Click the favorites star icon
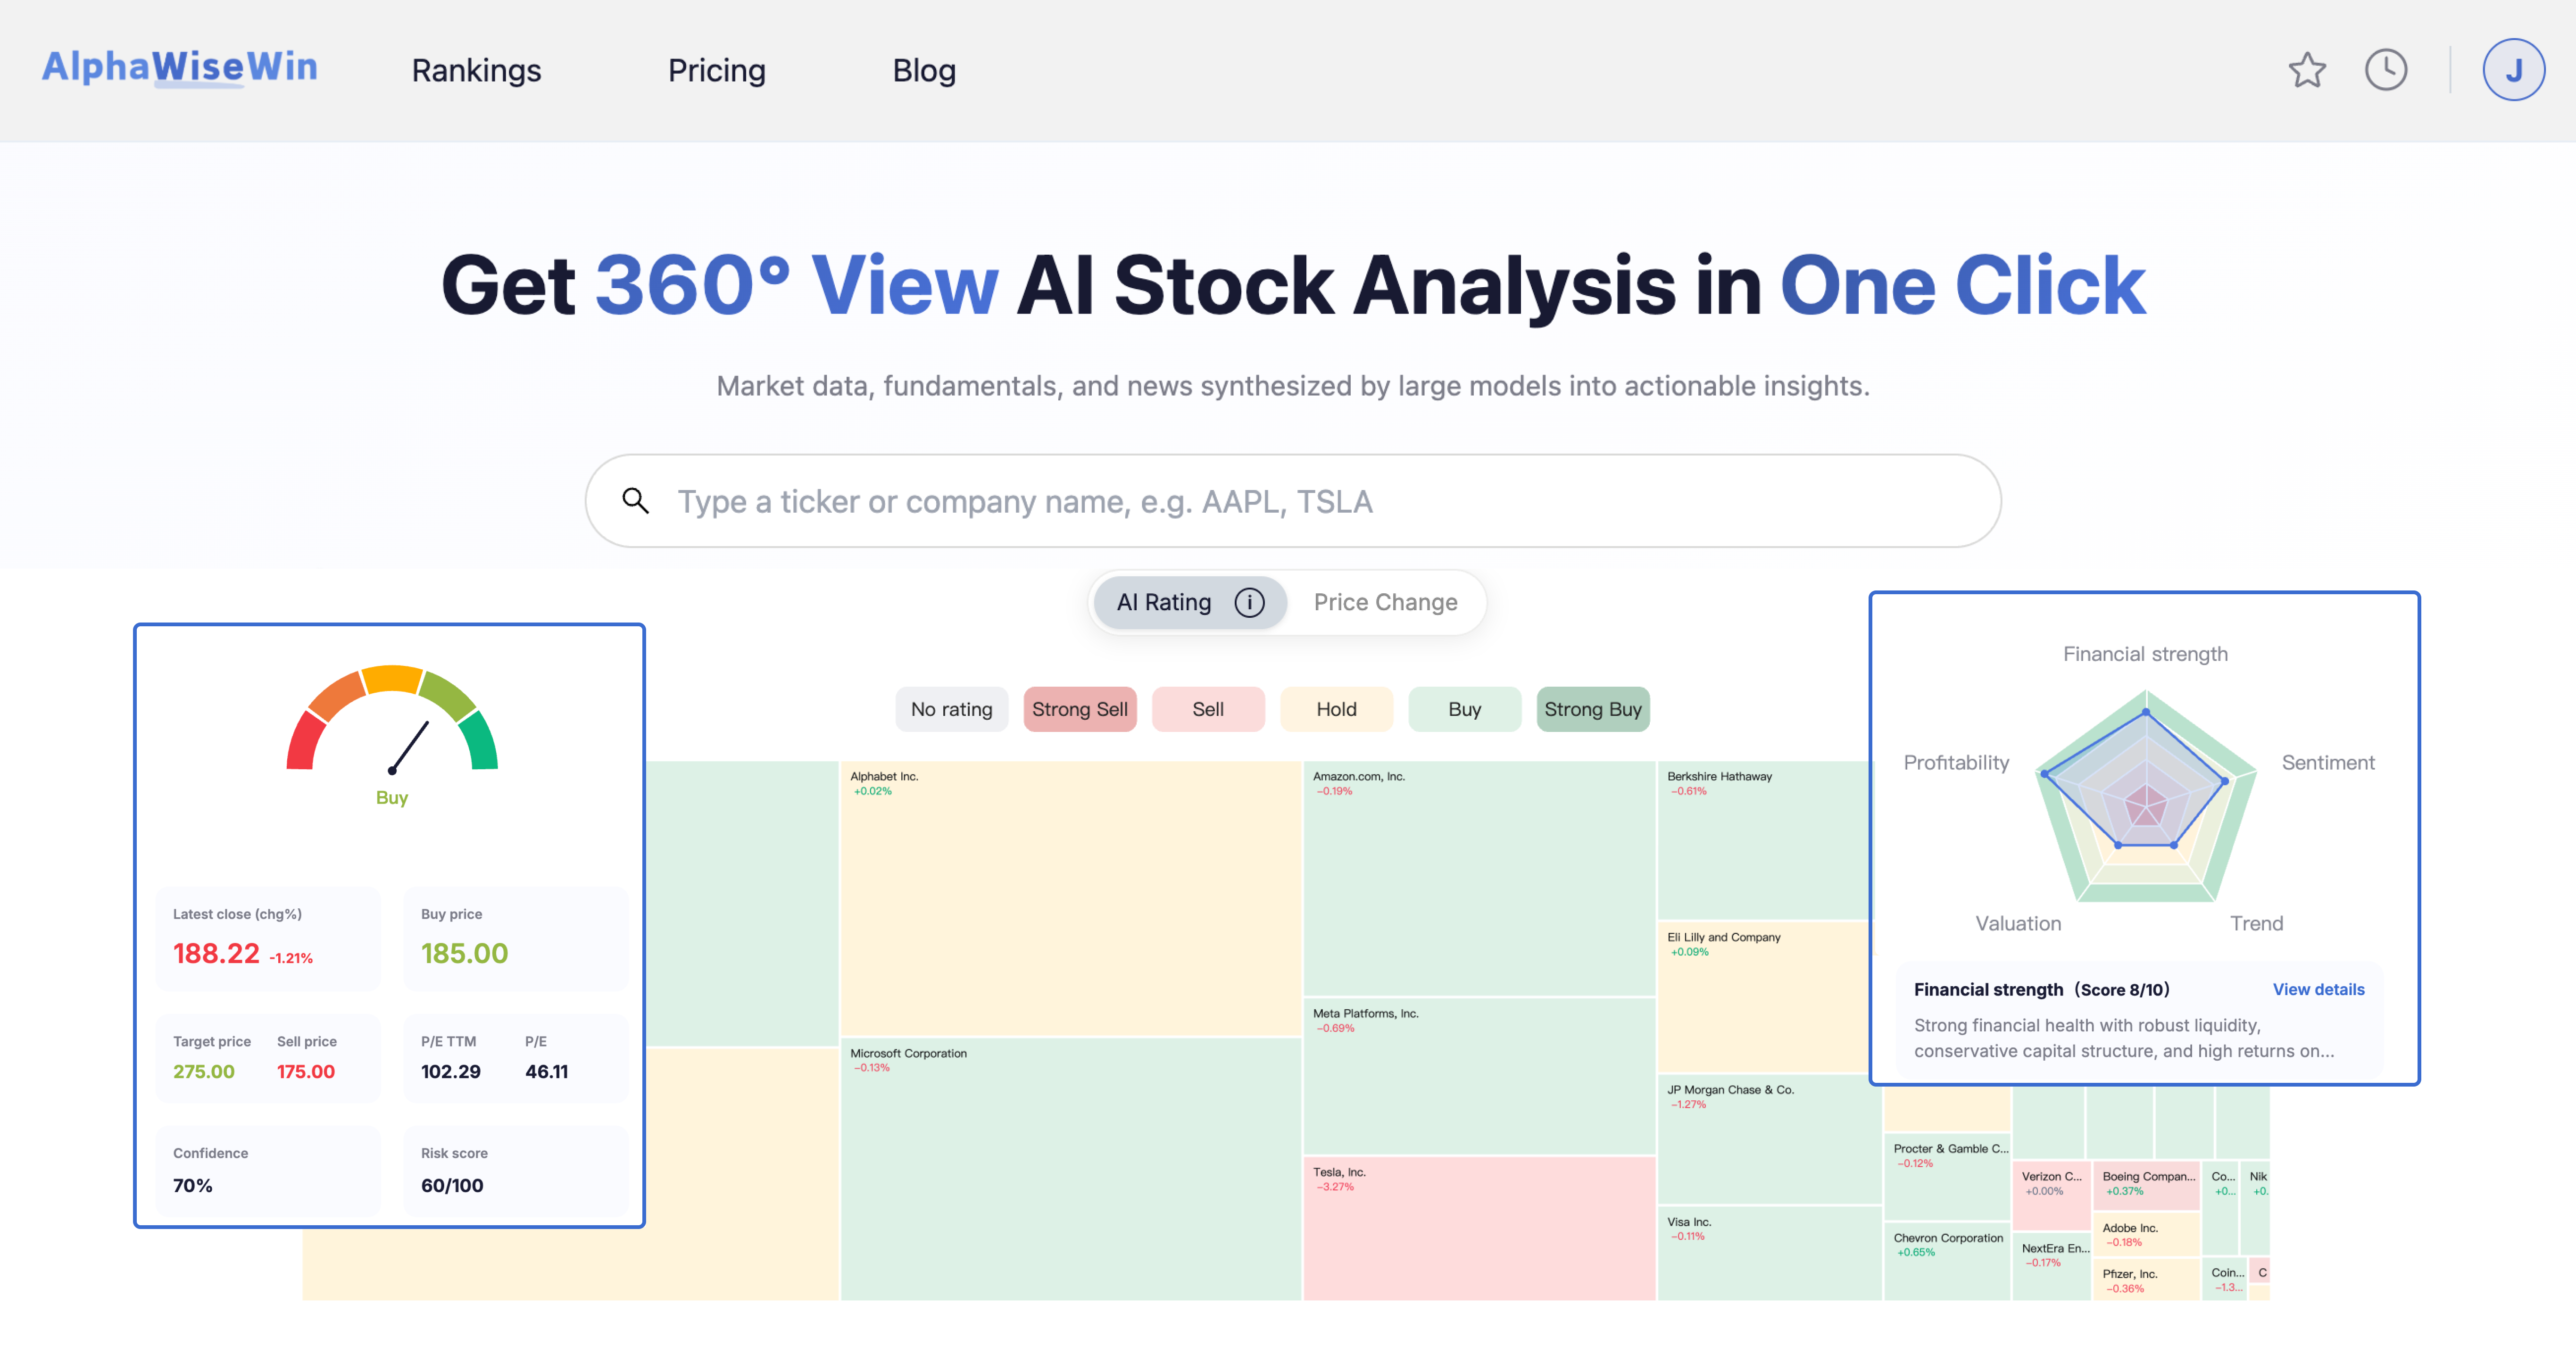 click(2307, 70)
